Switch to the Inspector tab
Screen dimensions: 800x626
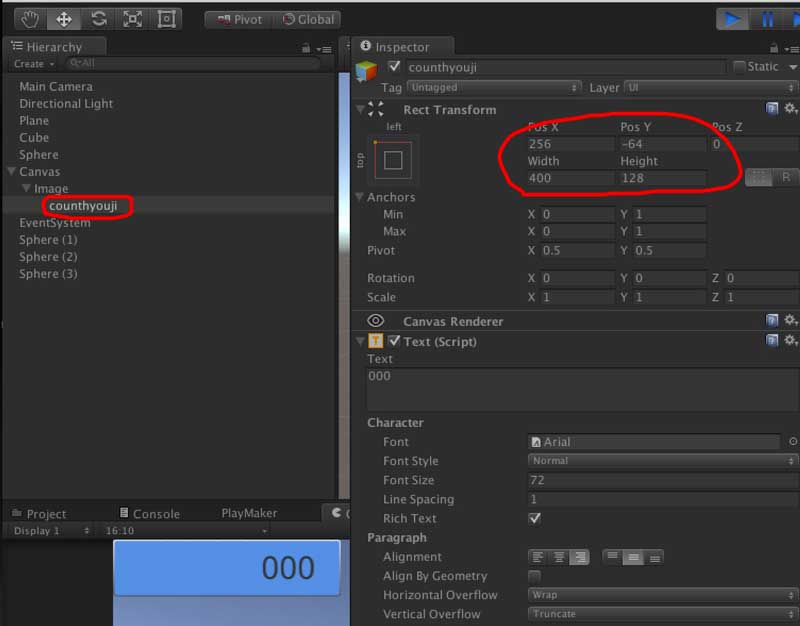coord(402,47)
